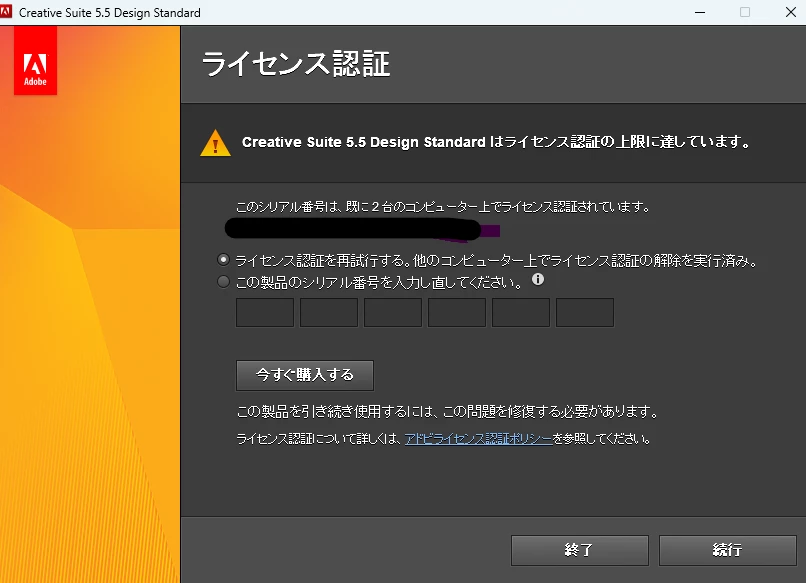Screen dimensions: 806x583
Task: Click text about 2 台のコンピューター activation
Action: click(x=444, y=207)
